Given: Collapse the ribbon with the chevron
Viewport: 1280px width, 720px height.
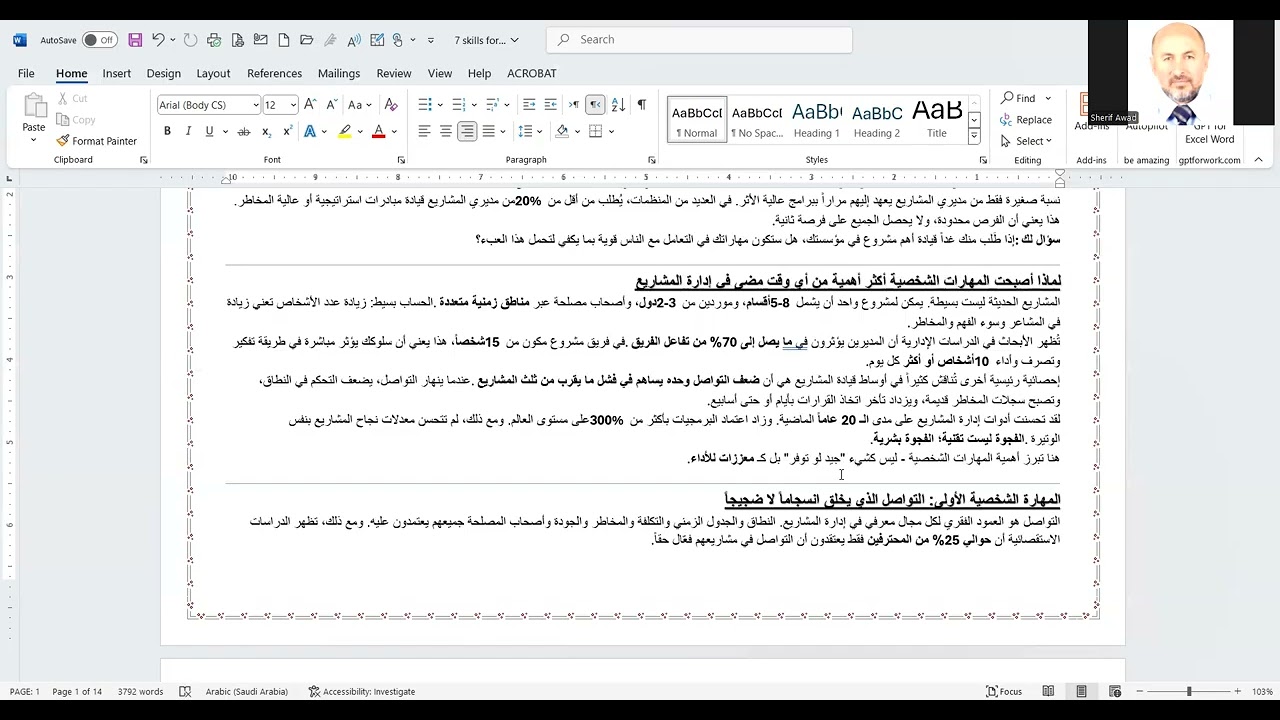Looking at the screenshot, I should click(x=1258, y=160).
